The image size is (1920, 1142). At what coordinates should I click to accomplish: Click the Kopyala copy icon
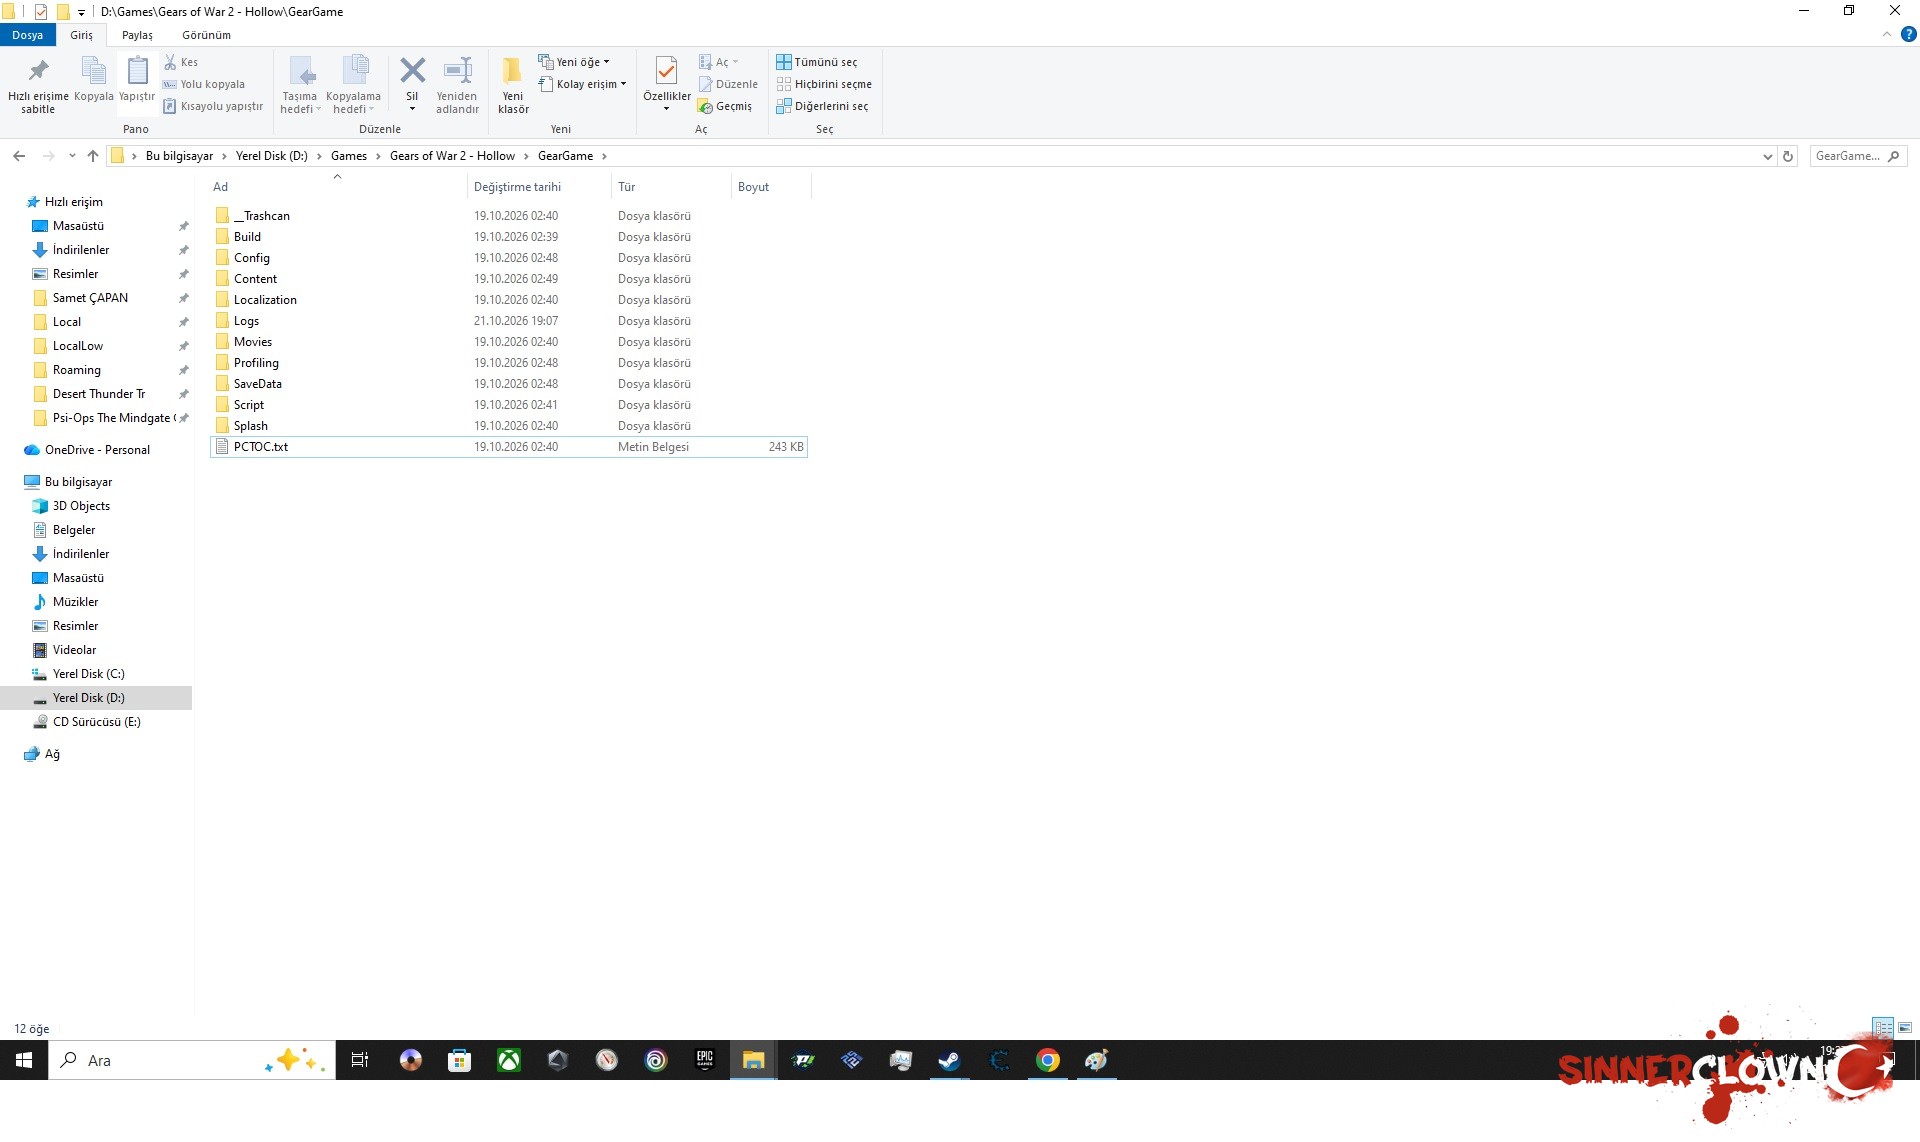[93, 78]
